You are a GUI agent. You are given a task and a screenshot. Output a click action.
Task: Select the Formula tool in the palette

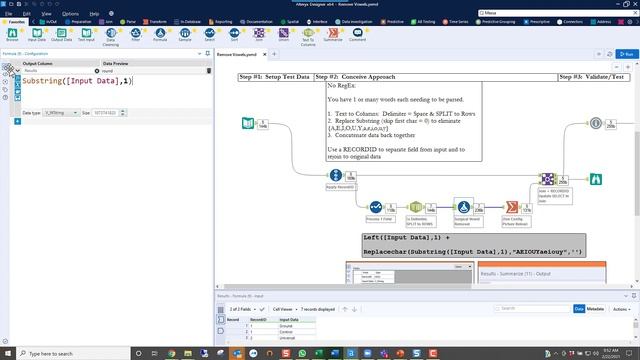(x=160, y=35)
